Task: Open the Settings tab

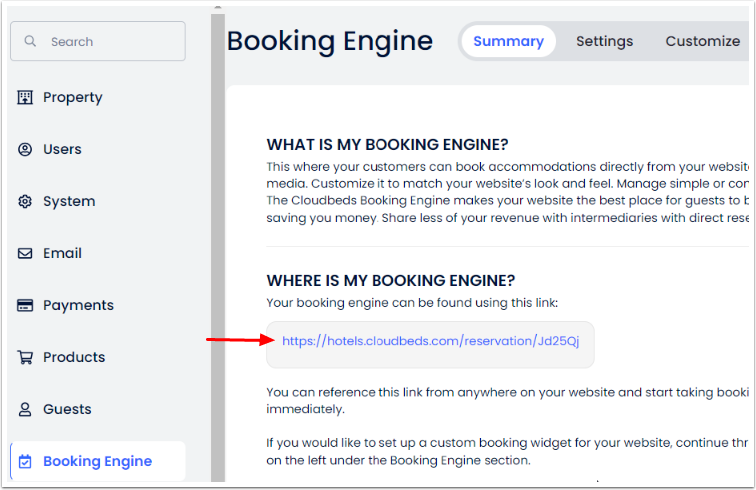Action: [x=604, y=41]
